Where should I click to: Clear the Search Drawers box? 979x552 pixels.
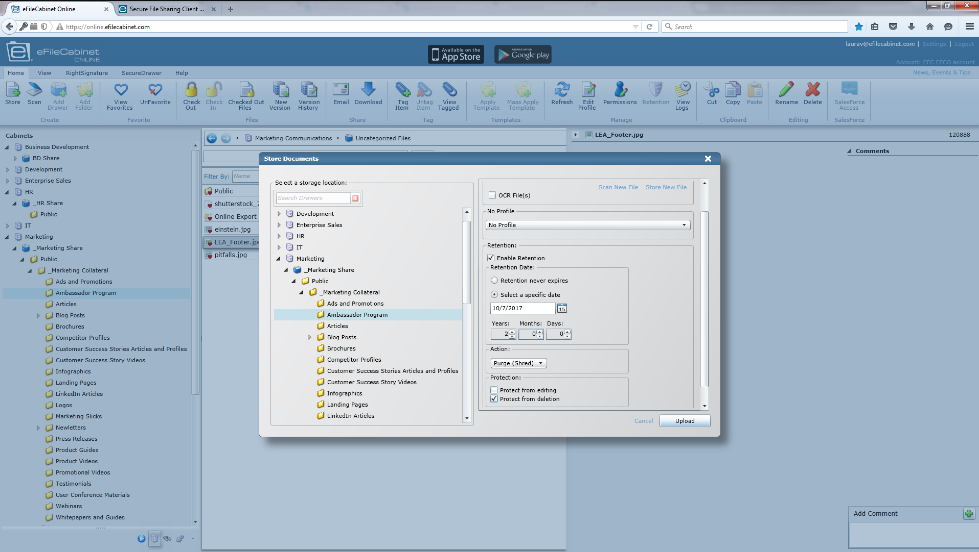click(355, 199)
